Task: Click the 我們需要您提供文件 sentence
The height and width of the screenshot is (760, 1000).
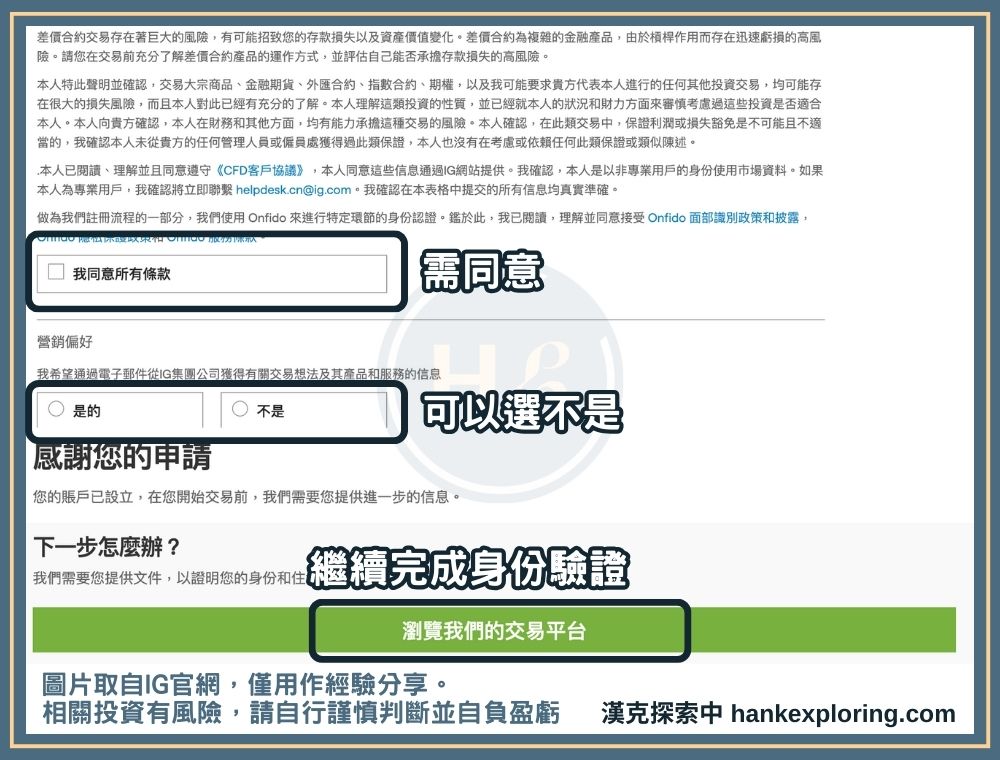Action: [x=170, y=578]
